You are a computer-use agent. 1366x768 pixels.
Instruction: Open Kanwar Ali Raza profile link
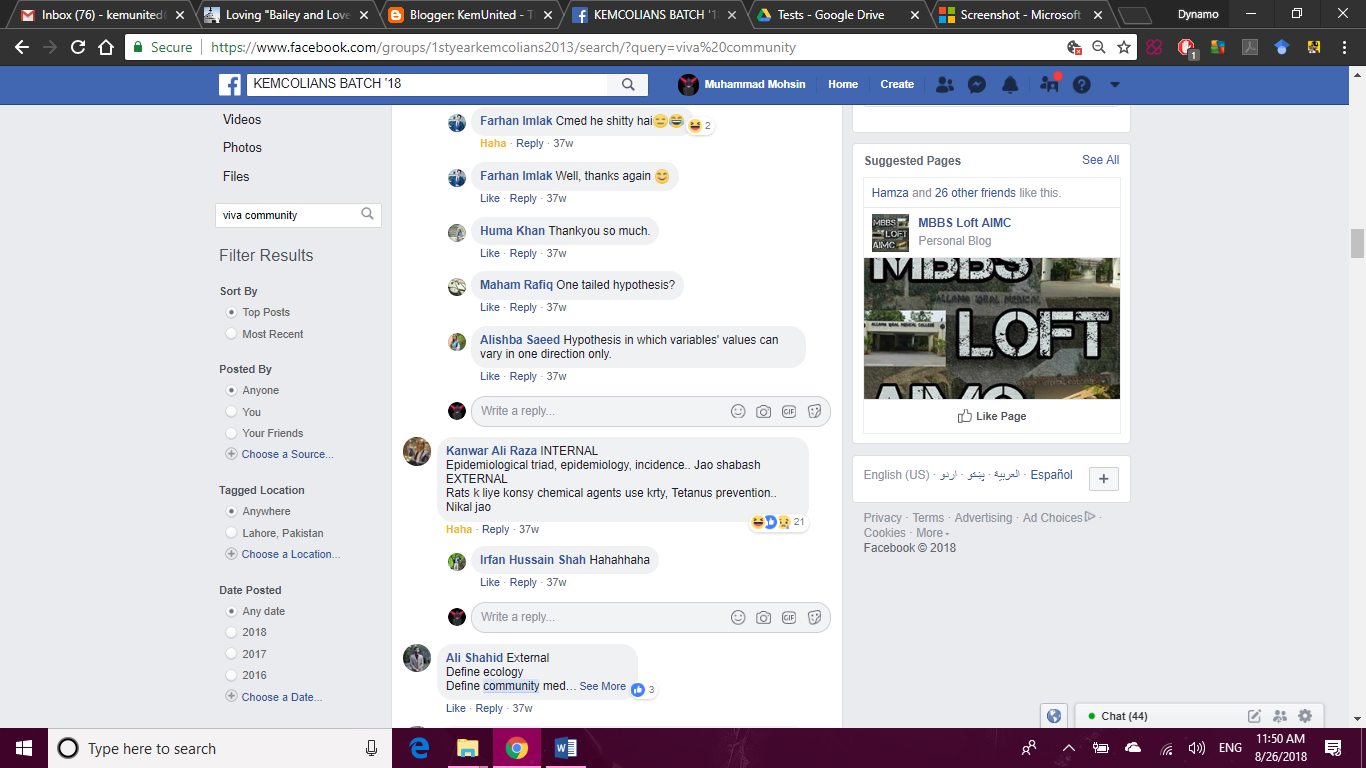click(492, 451)
